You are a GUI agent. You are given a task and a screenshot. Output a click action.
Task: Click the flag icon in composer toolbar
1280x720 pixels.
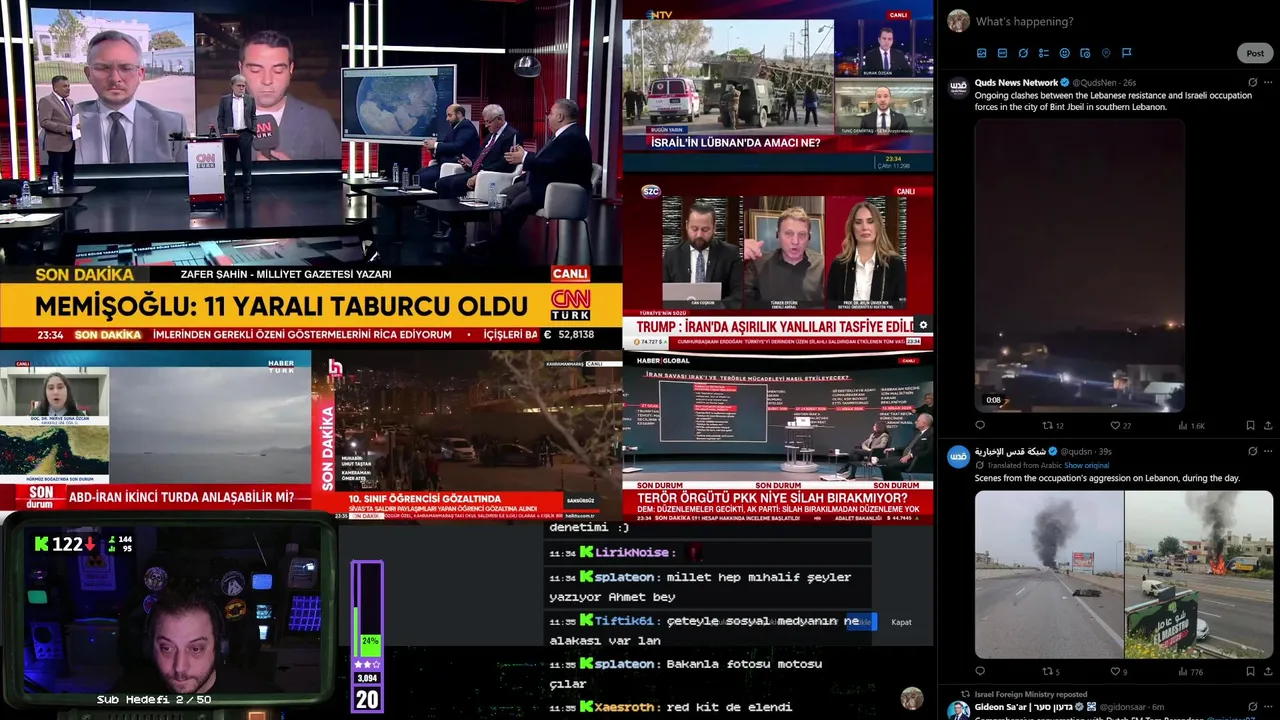1127,53
